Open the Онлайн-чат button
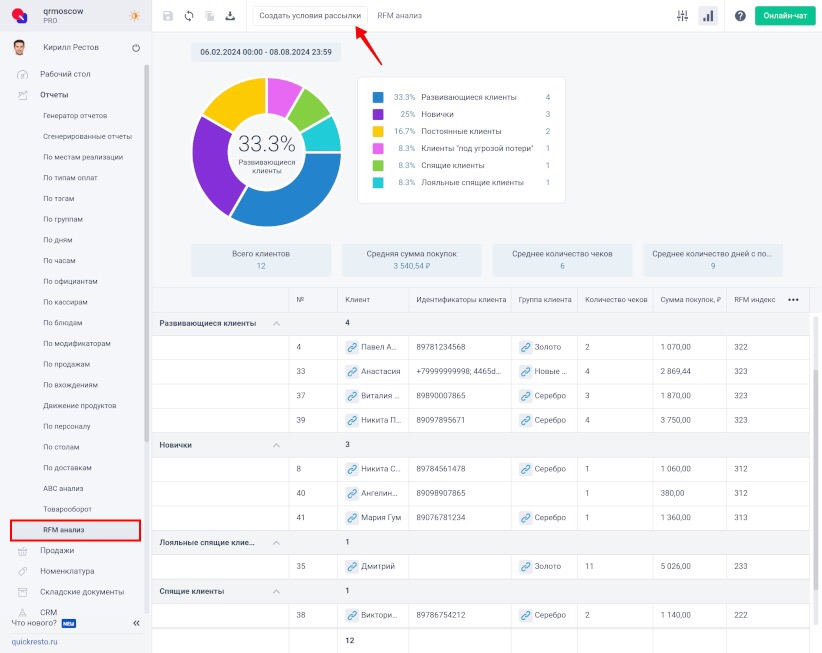822x653 pixels. [x=785, y=16]
